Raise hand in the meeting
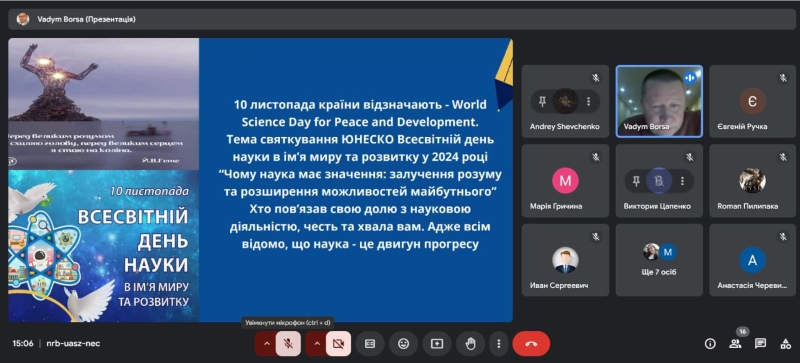The width and height of the screenshot is (800, 363). pyautogui.click(x=470, y=344)
